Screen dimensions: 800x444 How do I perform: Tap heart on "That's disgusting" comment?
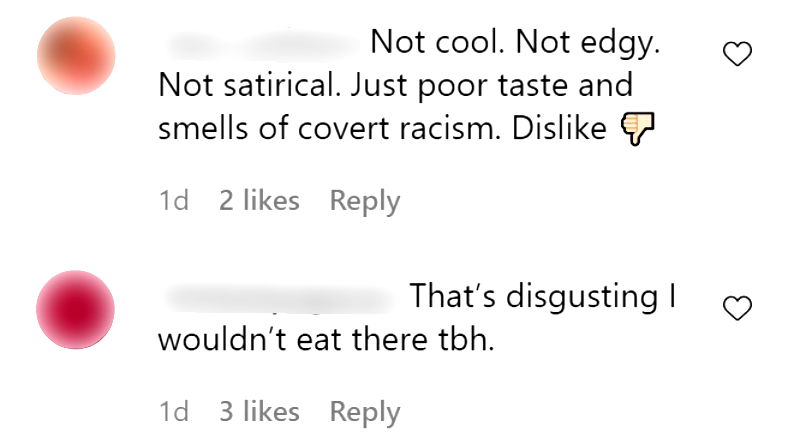coord(737,308)
